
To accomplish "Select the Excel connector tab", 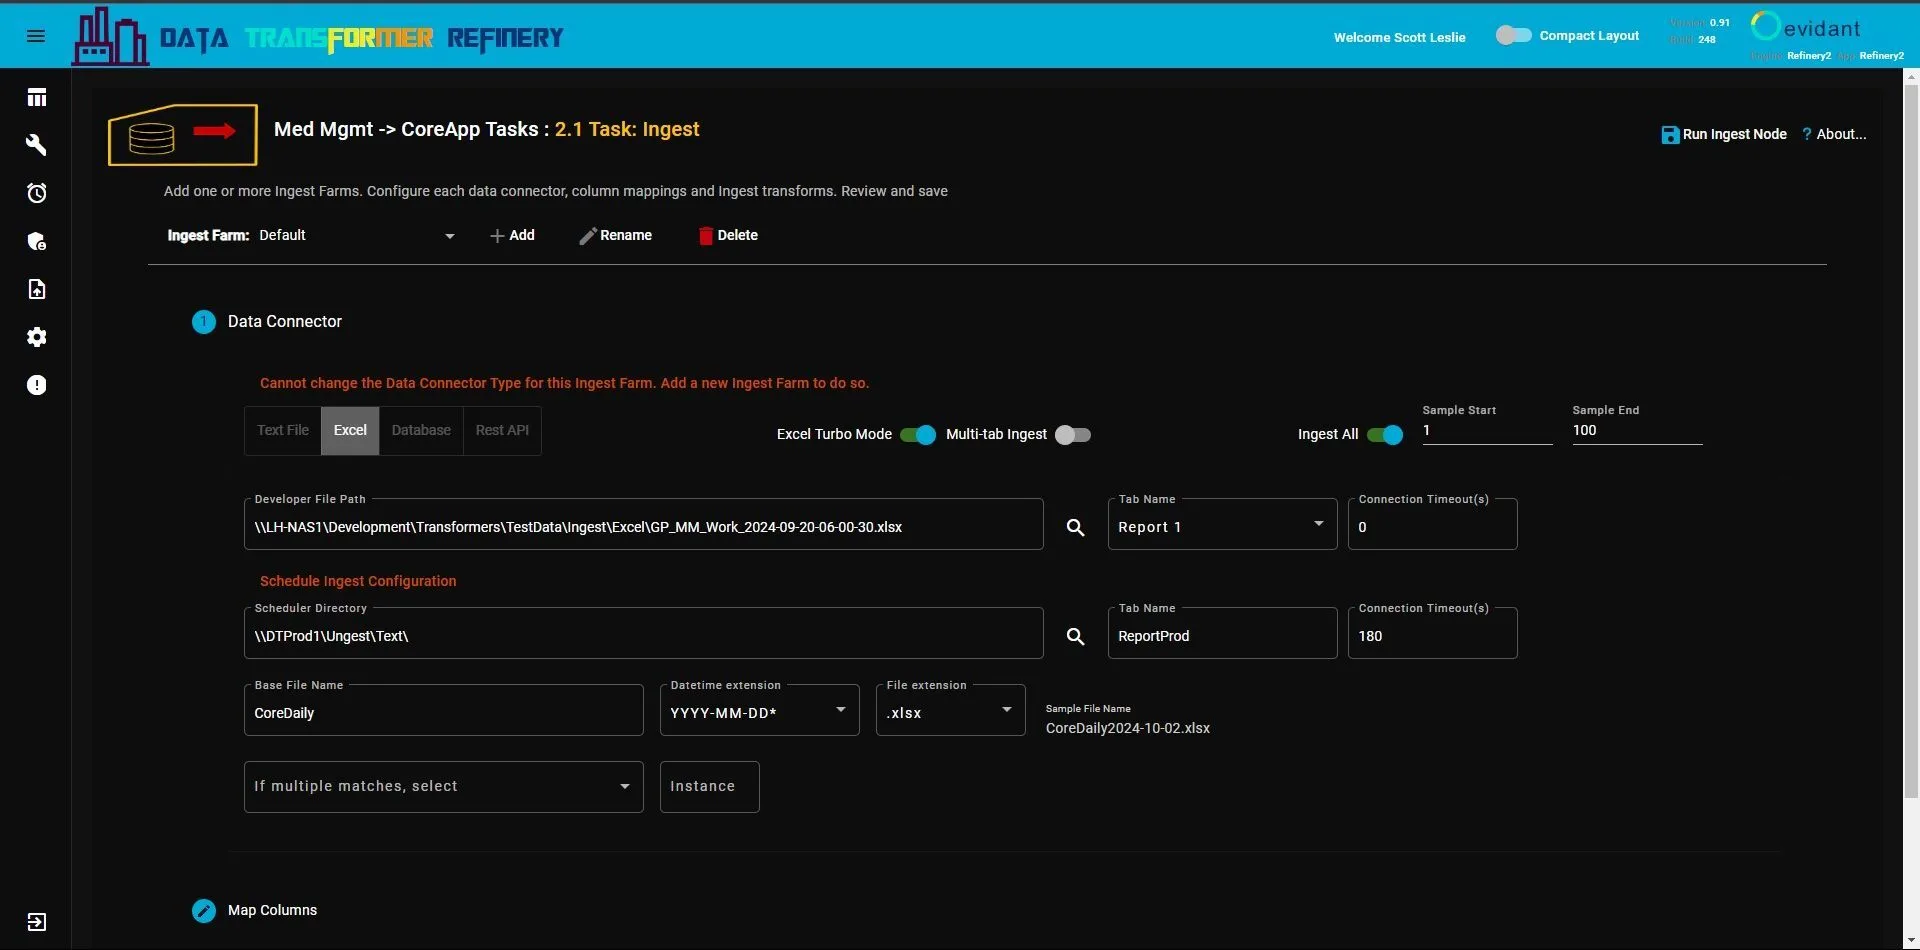I will tap(350, 430).
